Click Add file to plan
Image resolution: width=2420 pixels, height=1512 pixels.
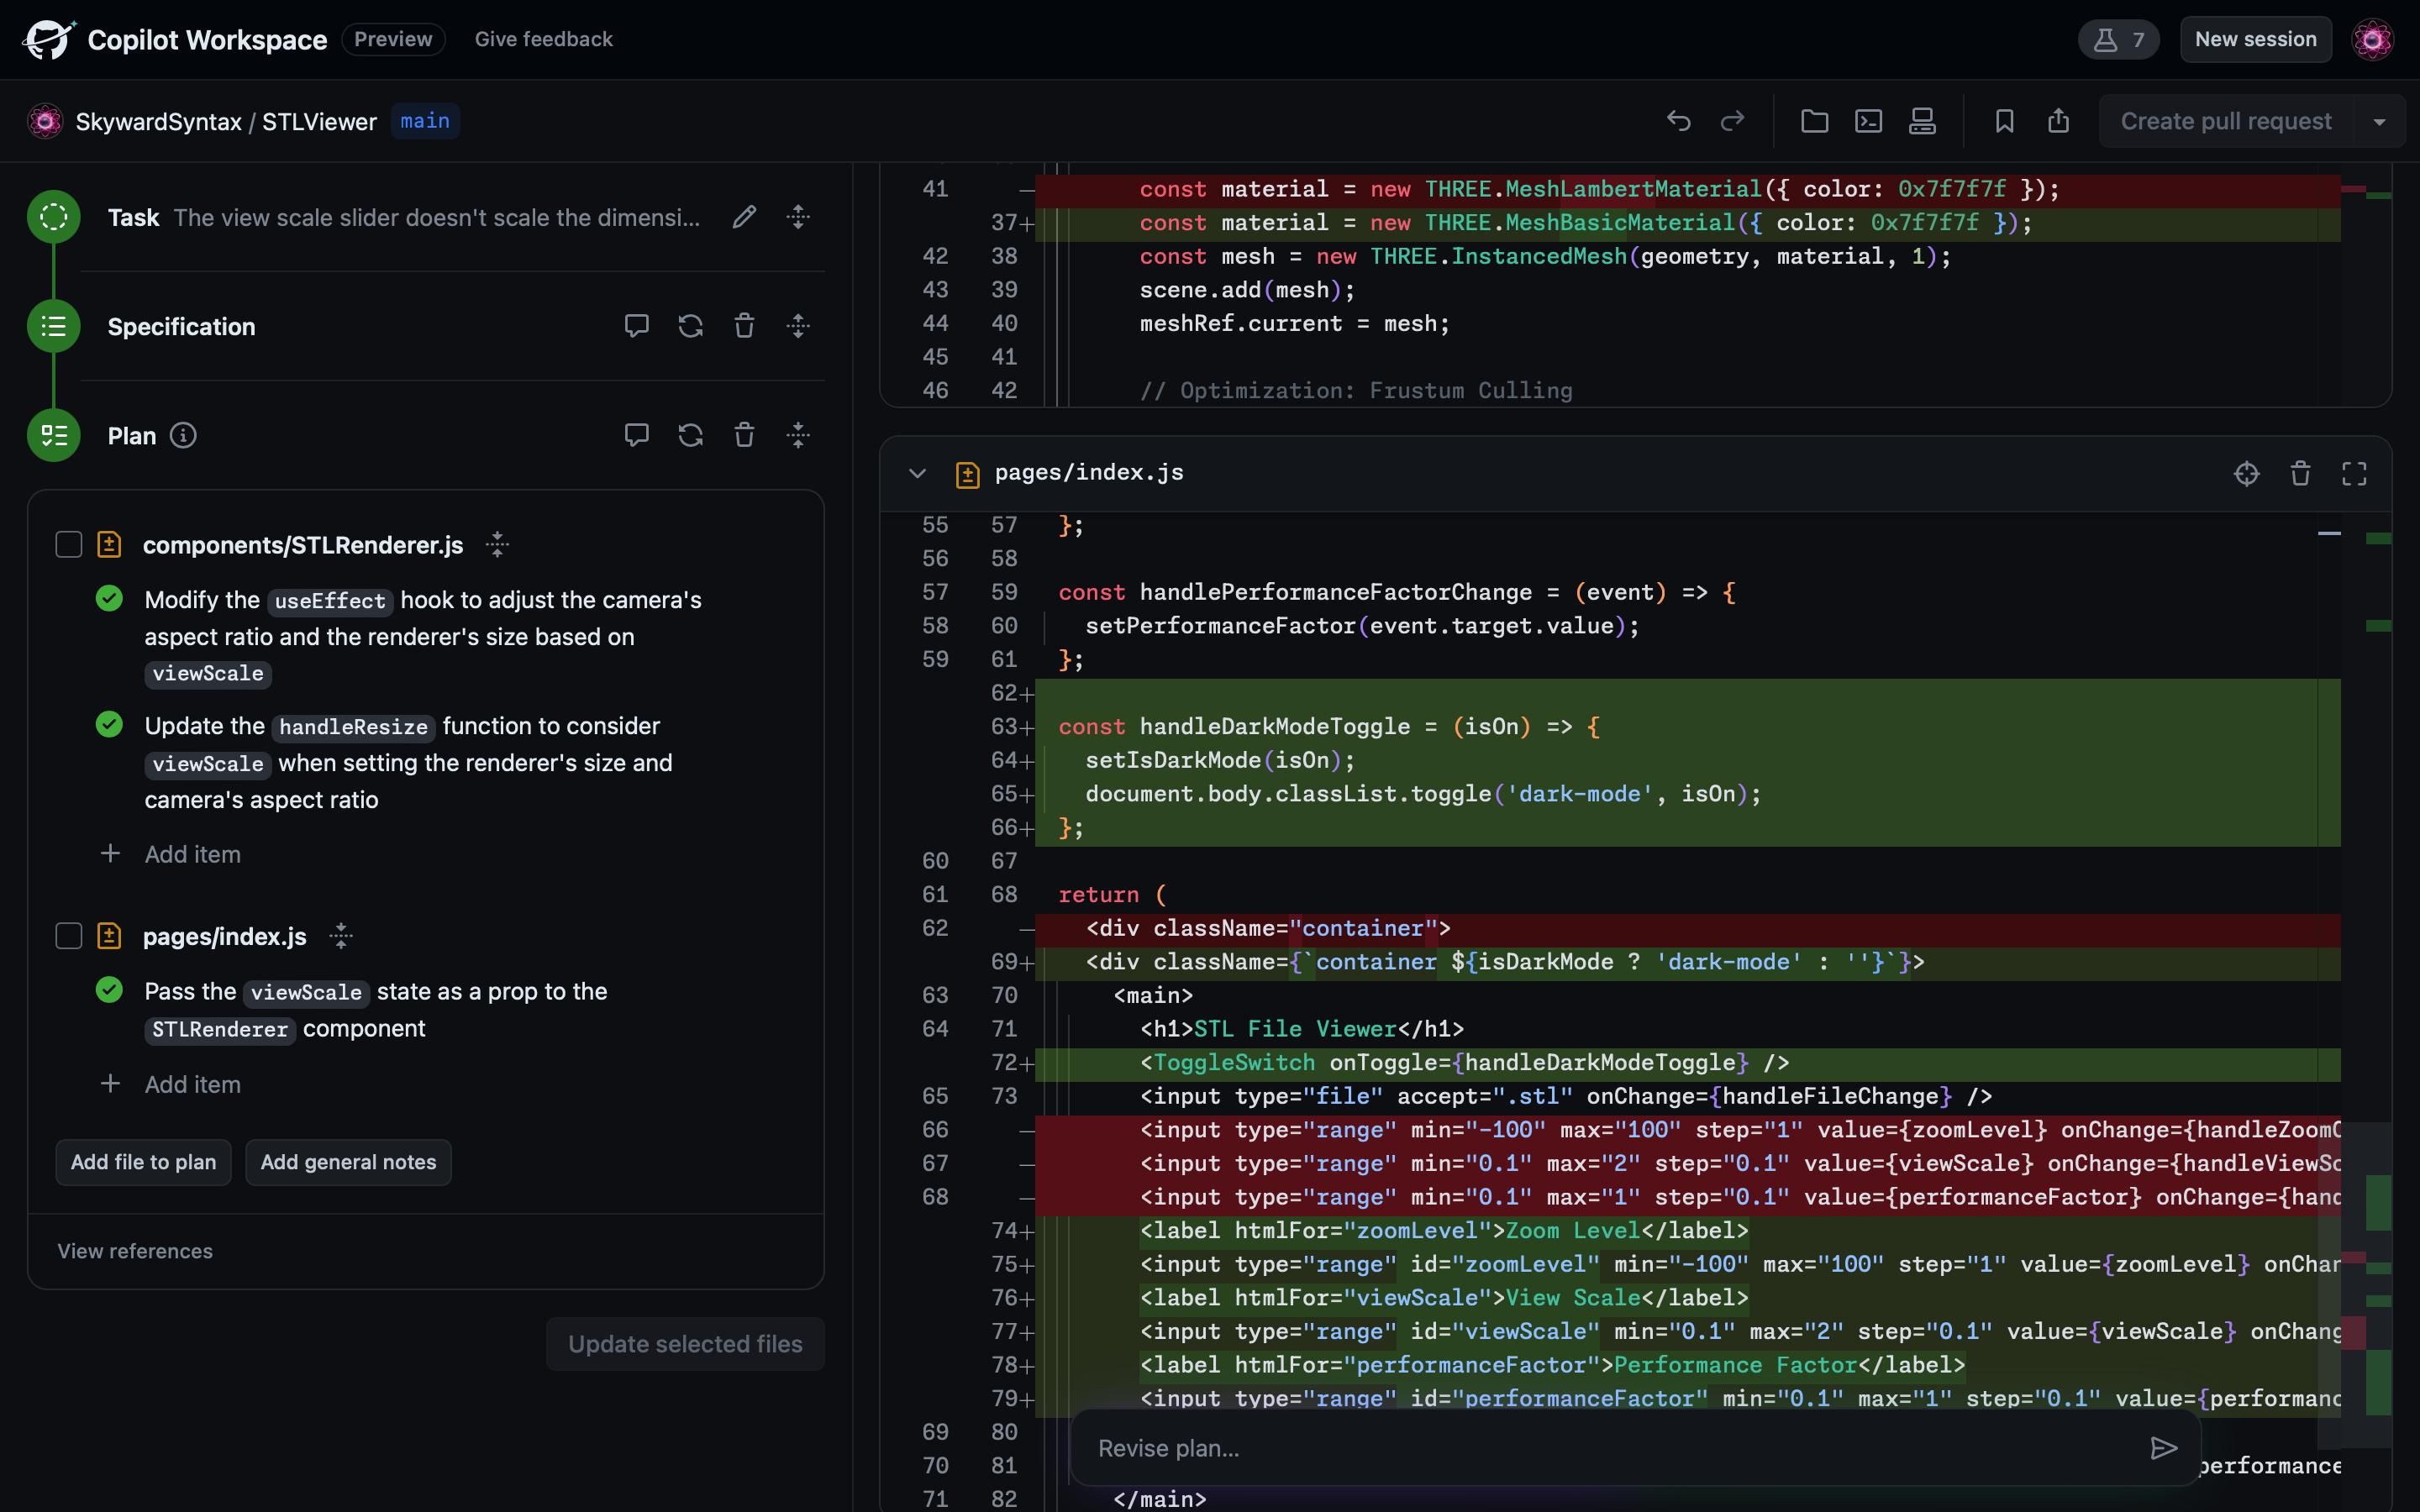point(143,1162)
